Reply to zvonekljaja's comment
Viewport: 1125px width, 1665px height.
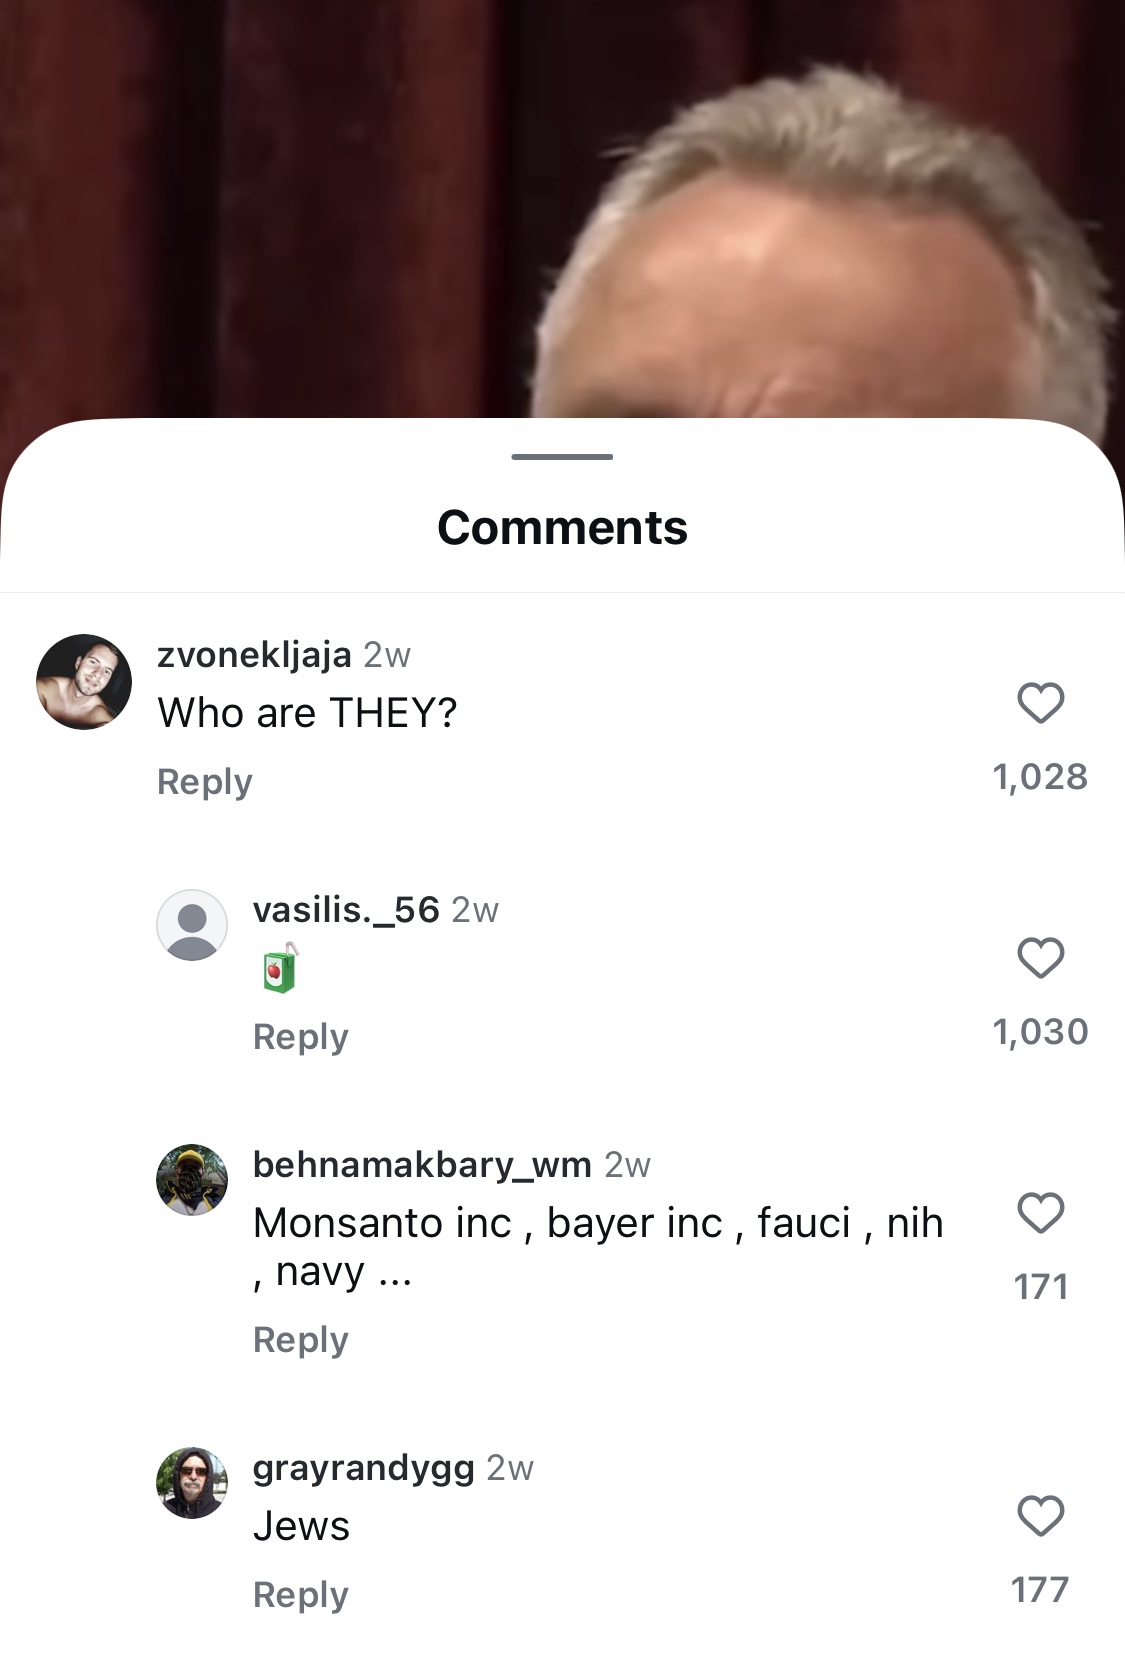tap(205, 781)
